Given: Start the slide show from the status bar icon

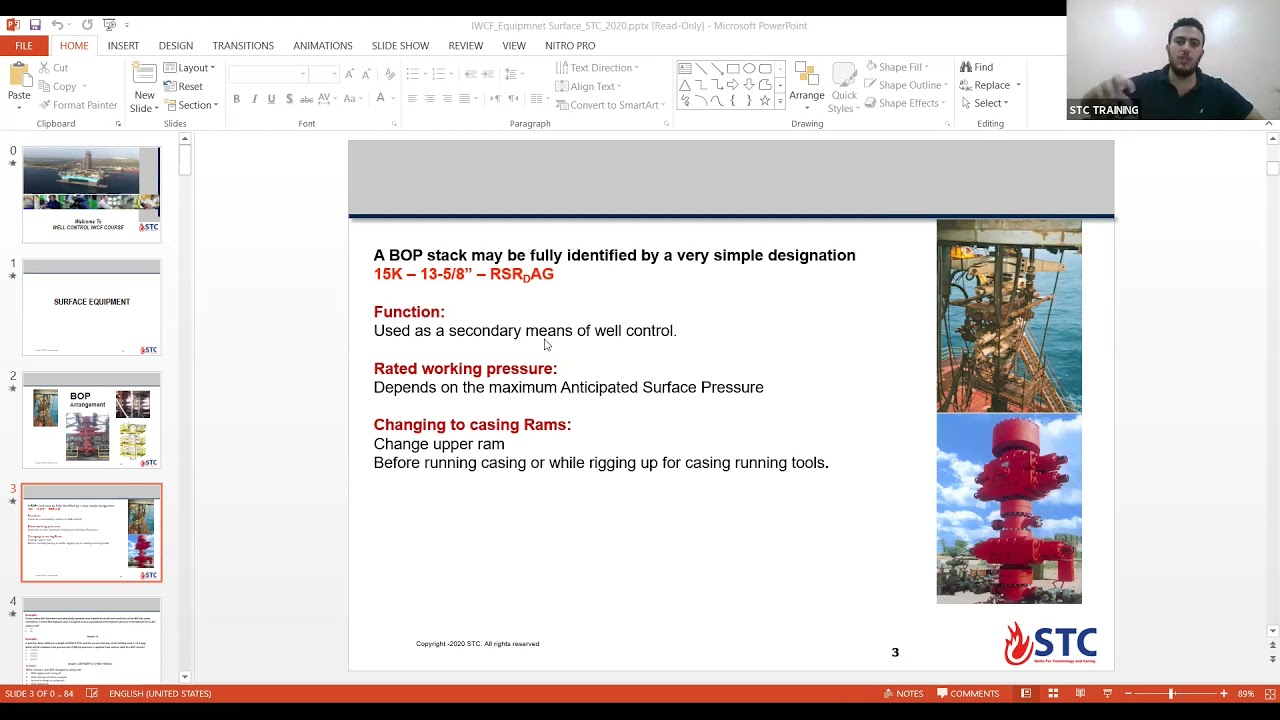Looking at the screenshot, I should (x=1107, y=693).
